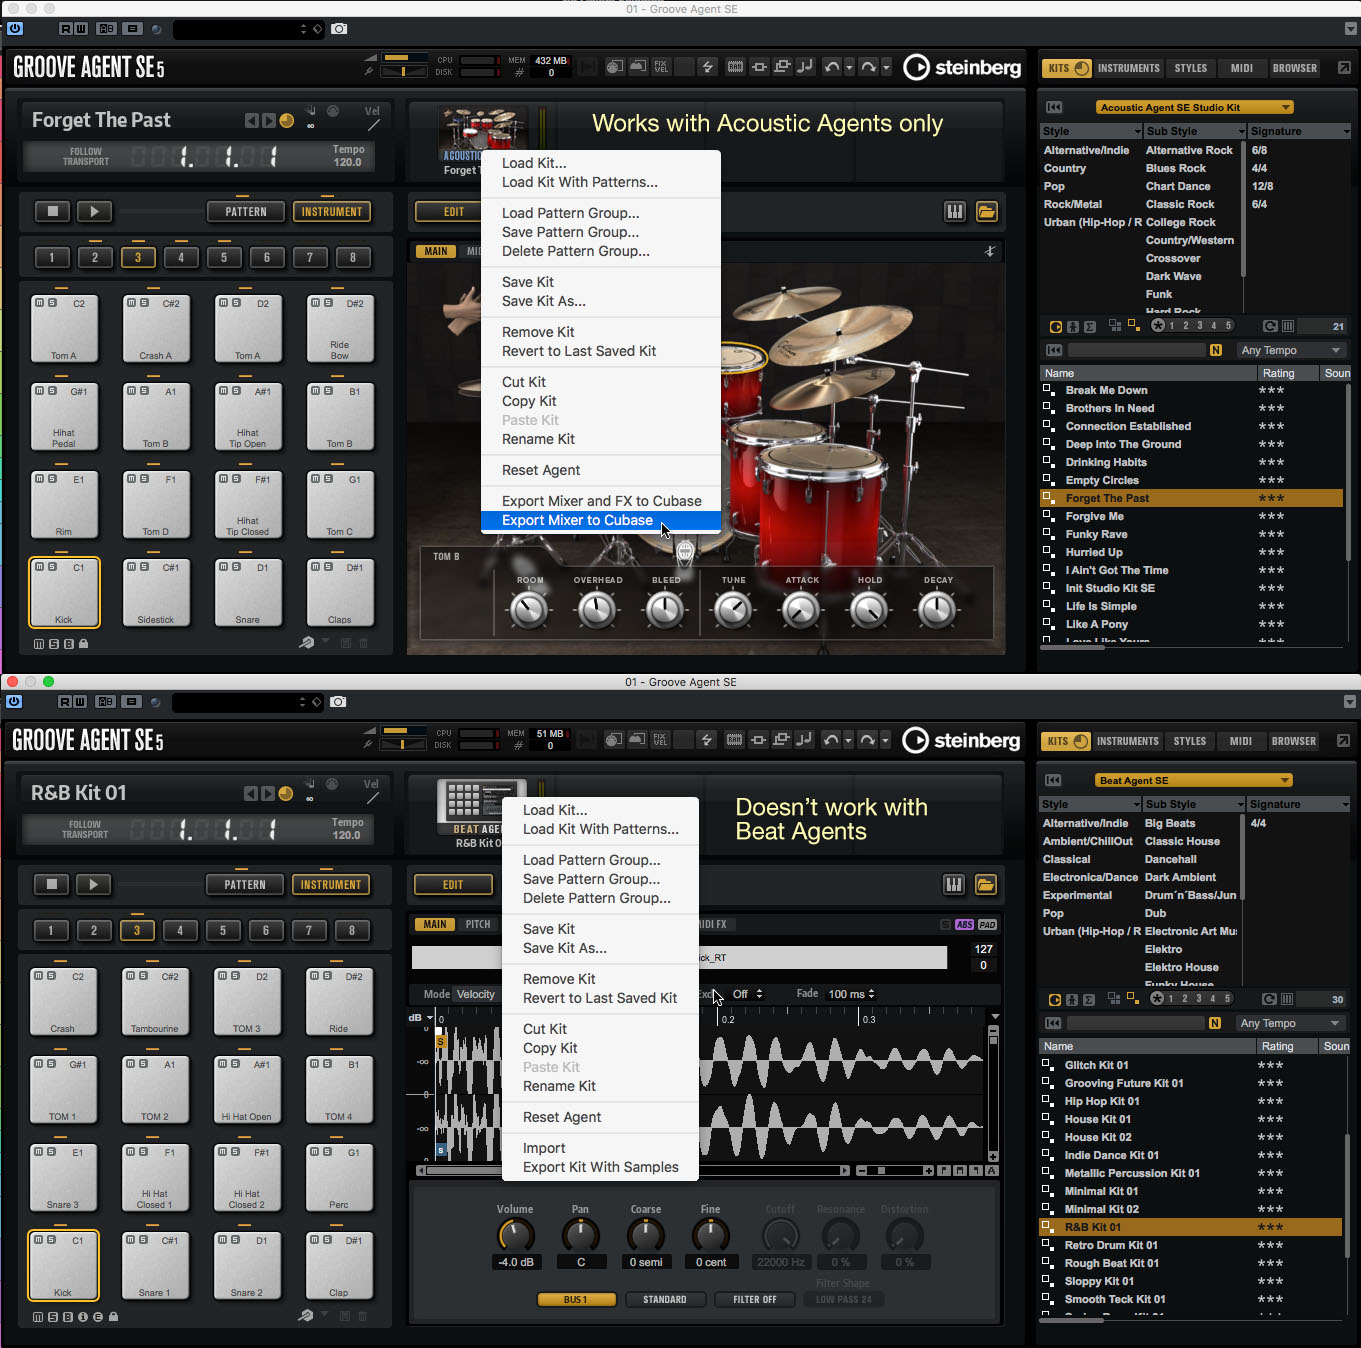
Task: Click the folder icon in R&B Kit 01 window
Action: pos(986,884)
